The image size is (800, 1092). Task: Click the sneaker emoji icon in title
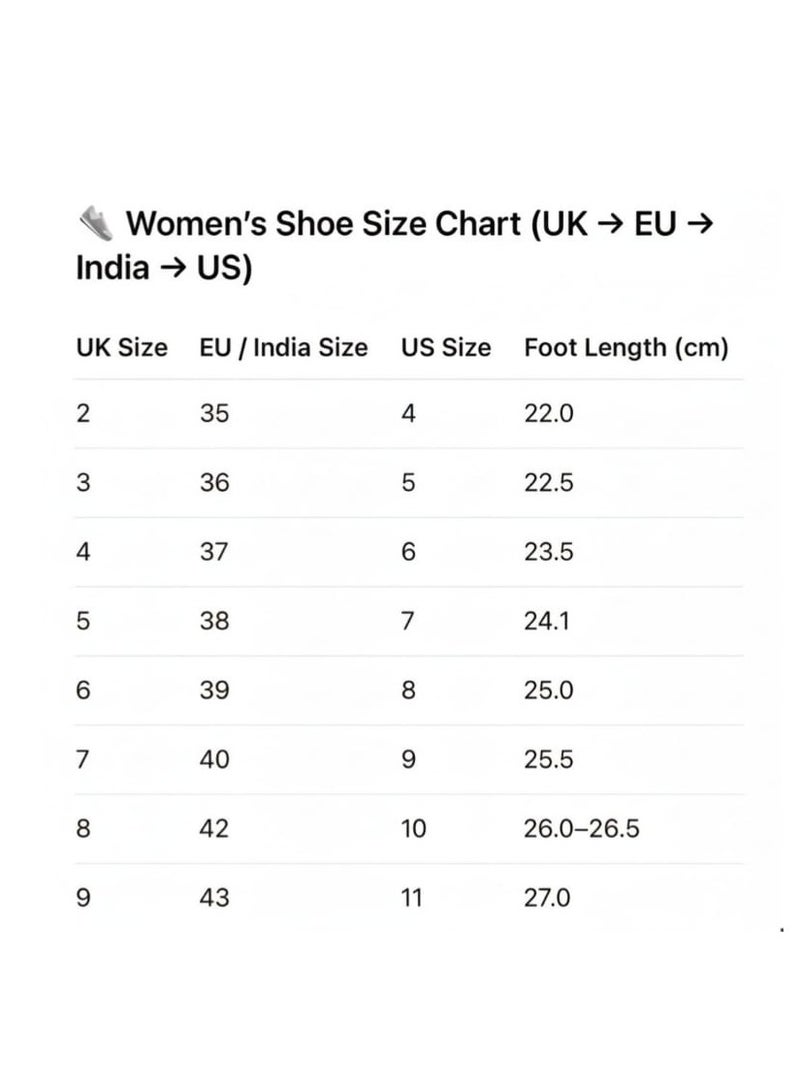pyautogui.click(x=95, y=224)
